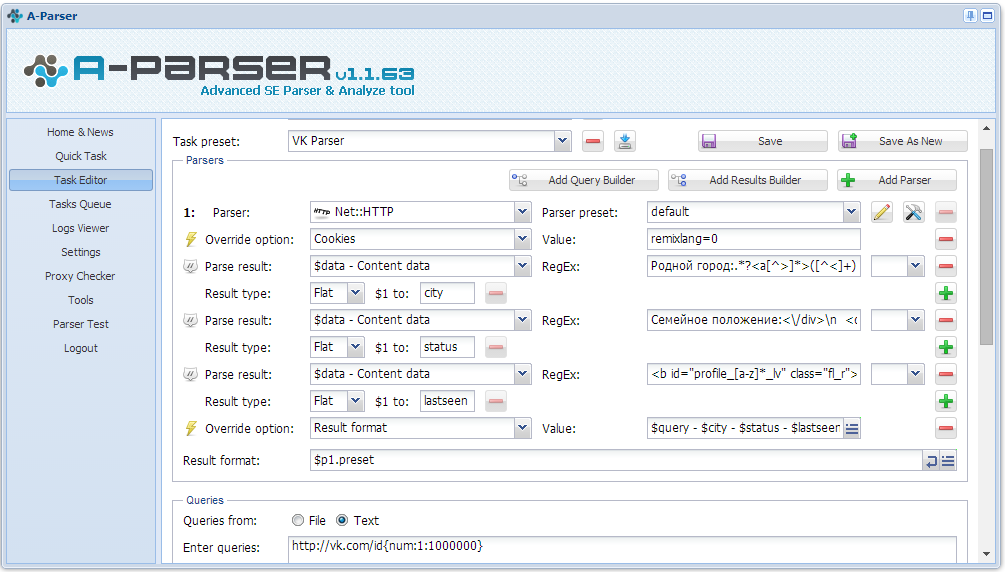The height and width of the screenshot is (572, 1005).
Task: Click the export preset download icon
Action: (625, 141)
